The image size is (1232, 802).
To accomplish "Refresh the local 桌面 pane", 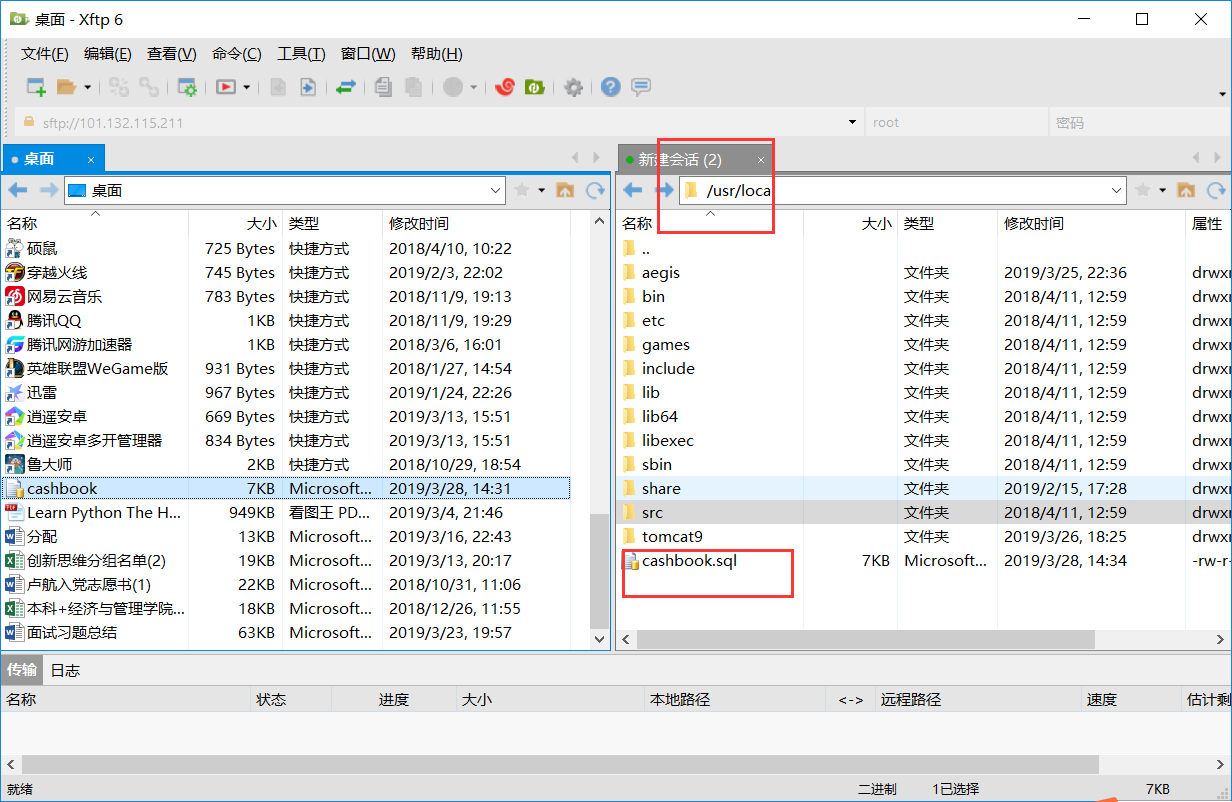I will click(595, 190).
